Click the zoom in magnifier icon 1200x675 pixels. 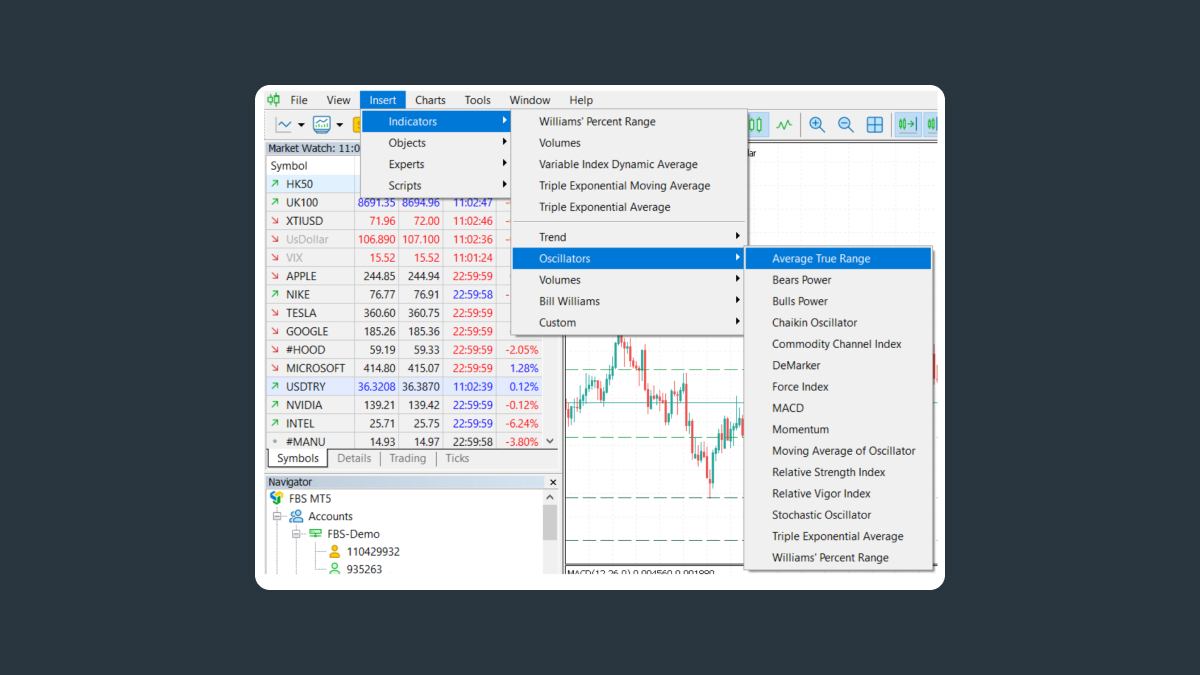(817, 125)
